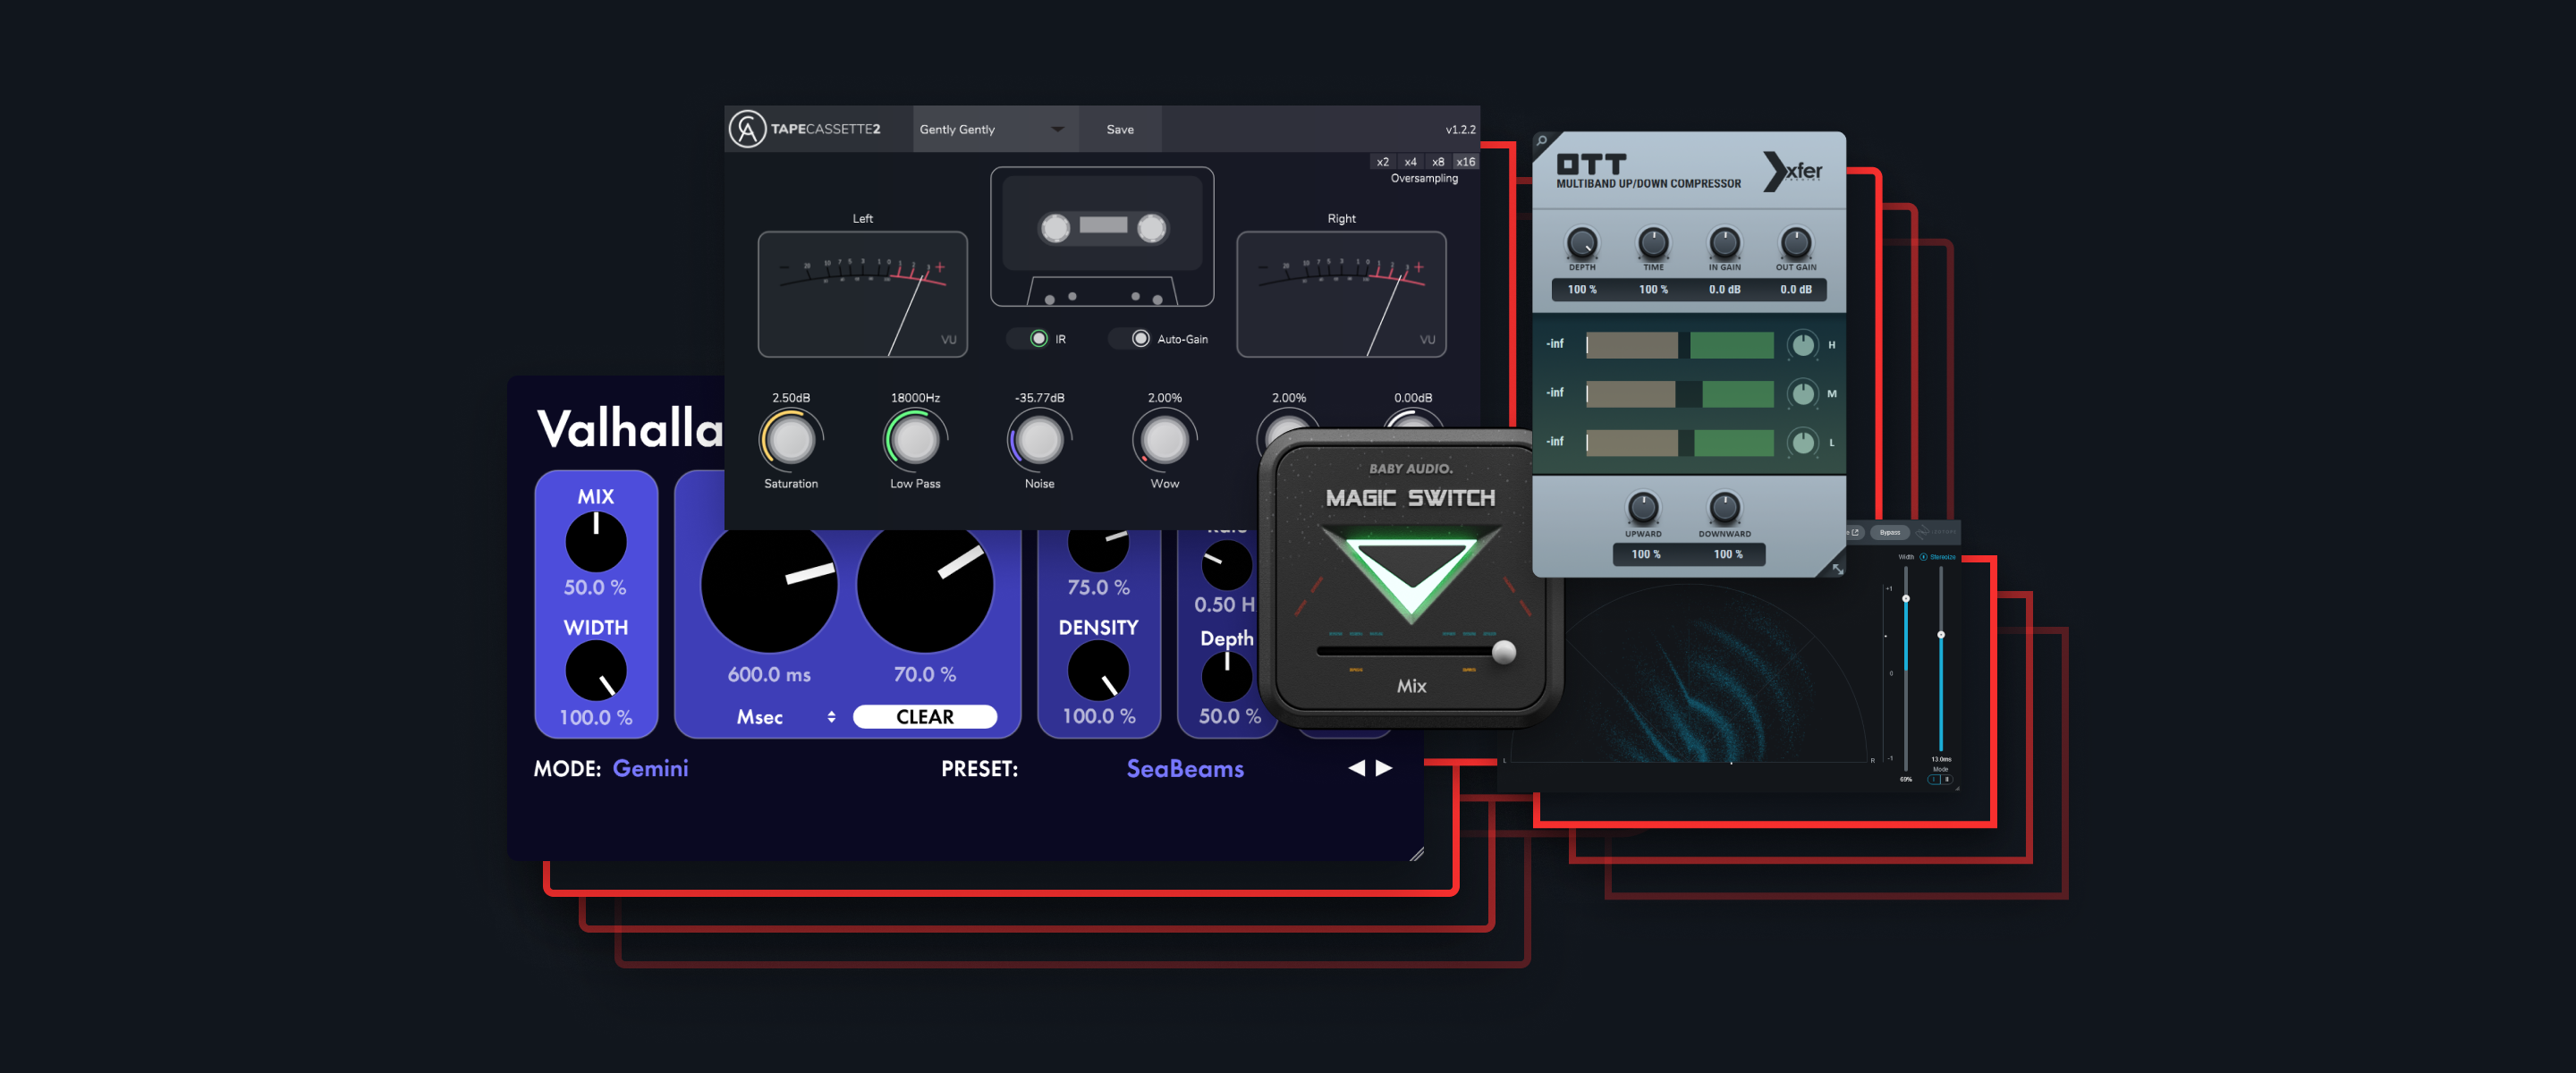Click the cassette tape graphic in TapeCassette2
The height and width of the screenshot is (1073, 2576).
pyautogui.click(x=1102, y=237)
